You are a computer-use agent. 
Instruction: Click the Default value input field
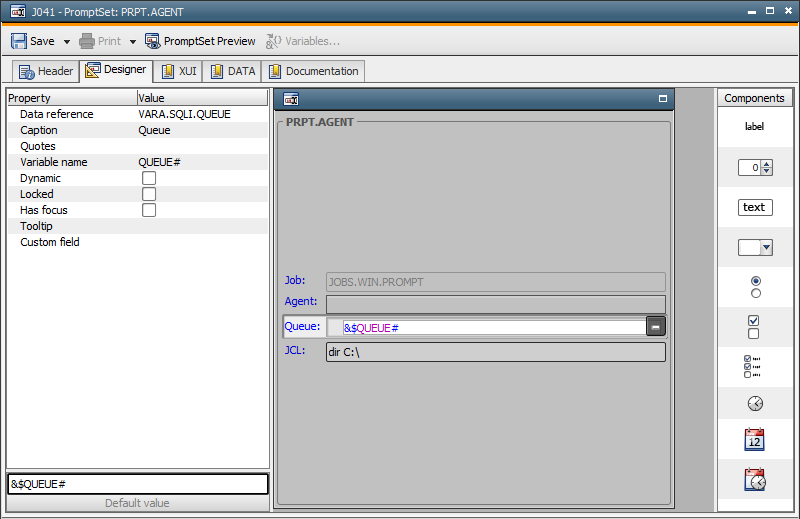click(x=137, y=484)
